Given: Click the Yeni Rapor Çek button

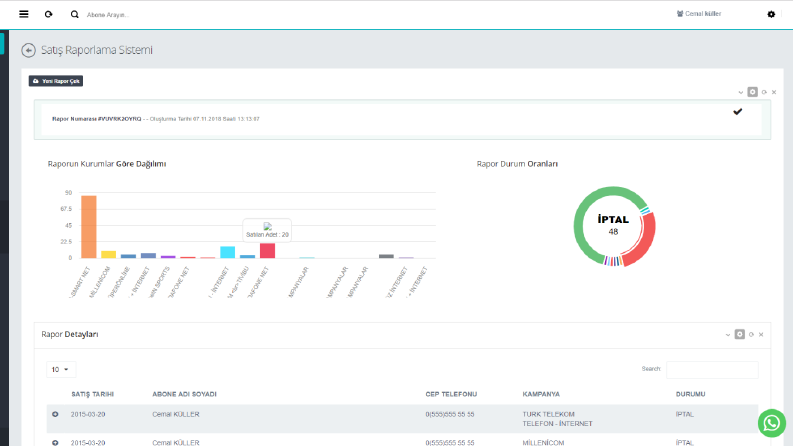Looking at the screenshot, I should click(56, 81).
